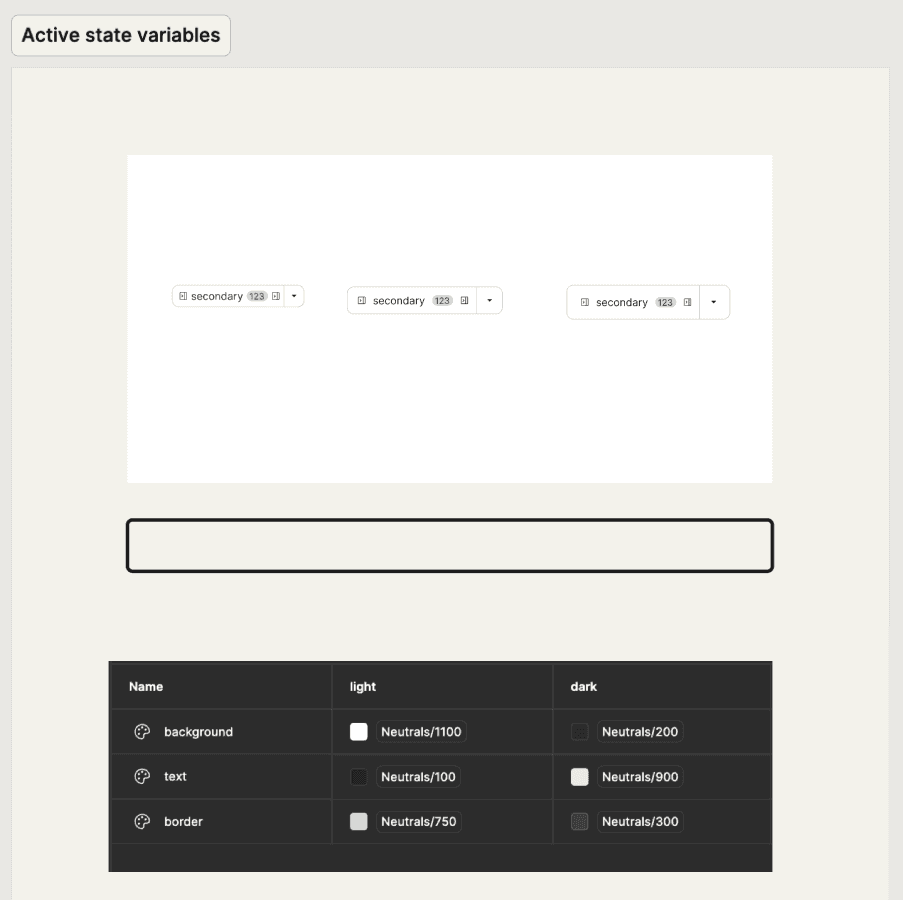Screen dimensions: 903x900
Task: Click the palette icon in the text row
Action: [142, 776]
